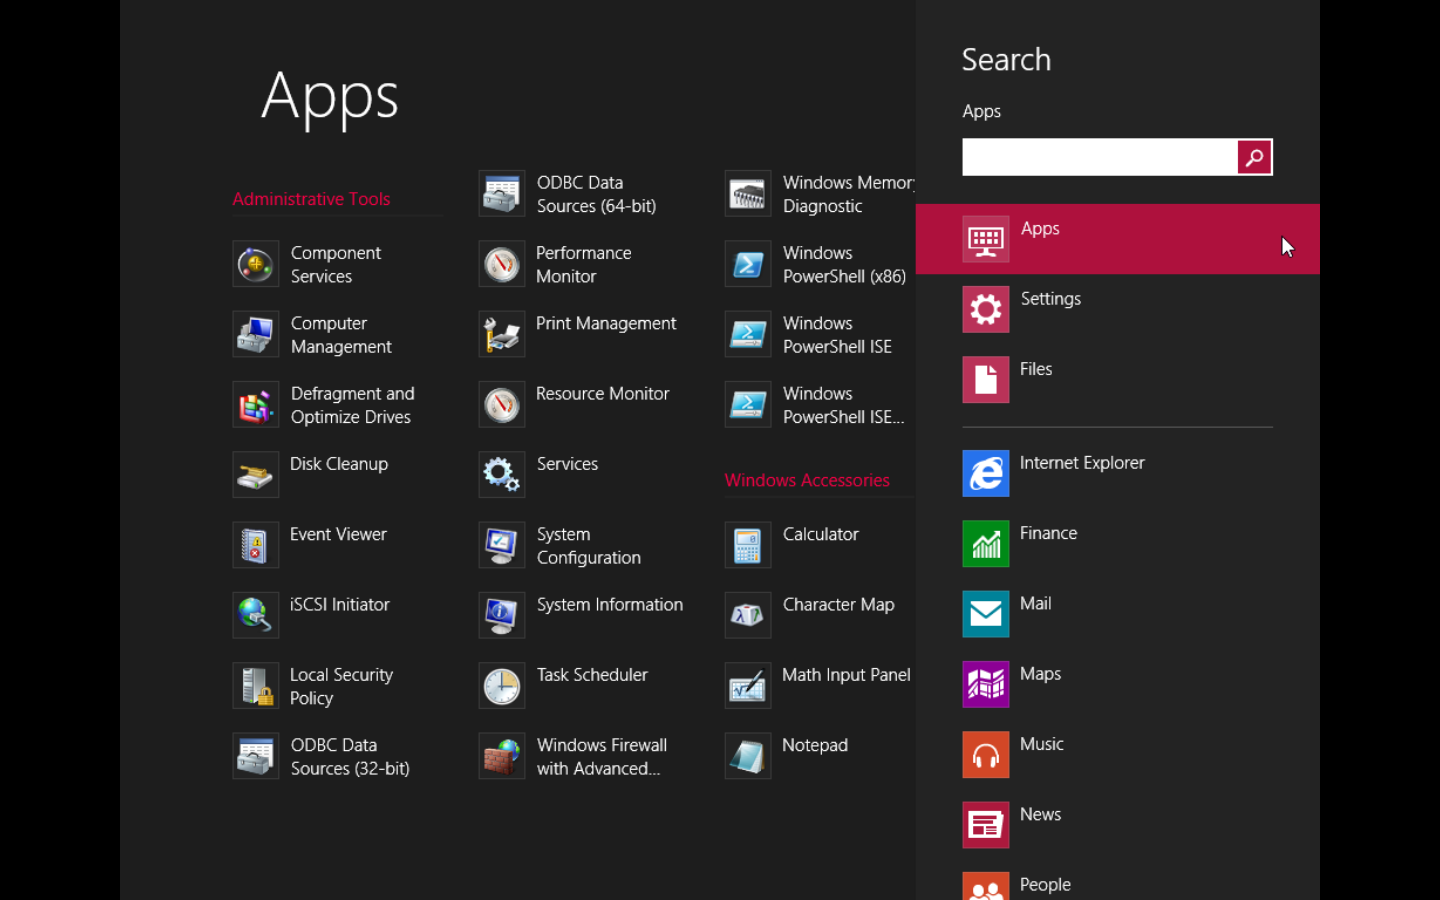Select Files search category
1440x900 pixels.
[1118, 379]
